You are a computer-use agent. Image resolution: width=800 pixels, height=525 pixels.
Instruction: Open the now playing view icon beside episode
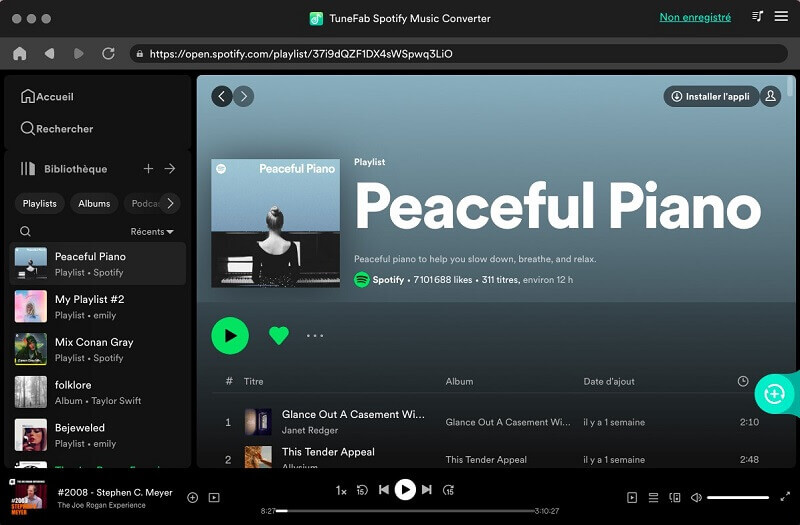[x=214, y=497]
